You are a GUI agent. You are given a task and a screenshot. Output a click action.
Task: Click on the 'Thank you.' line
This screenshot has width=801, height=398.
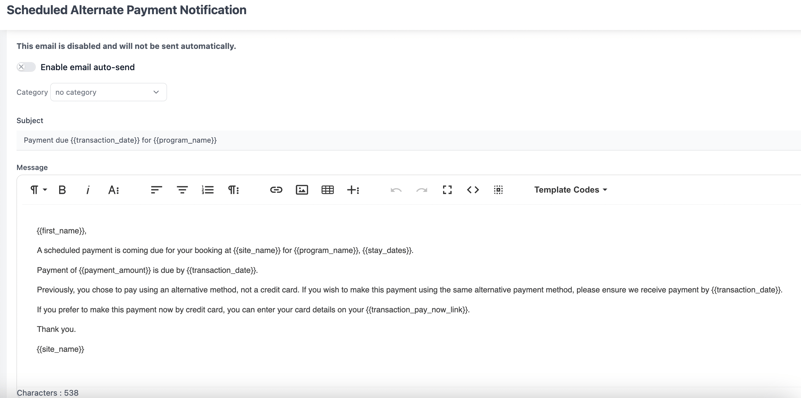56,330
